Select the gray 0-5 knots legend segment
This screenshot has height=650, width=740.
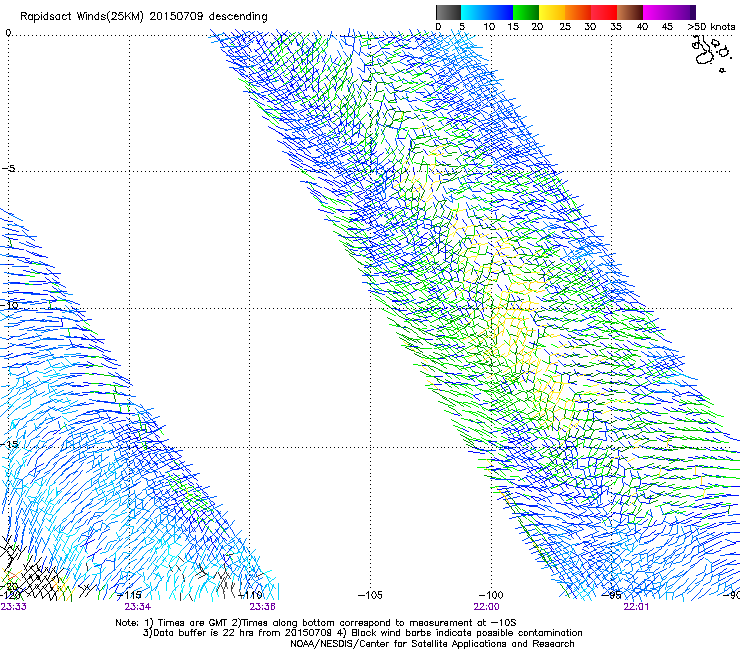448,12
